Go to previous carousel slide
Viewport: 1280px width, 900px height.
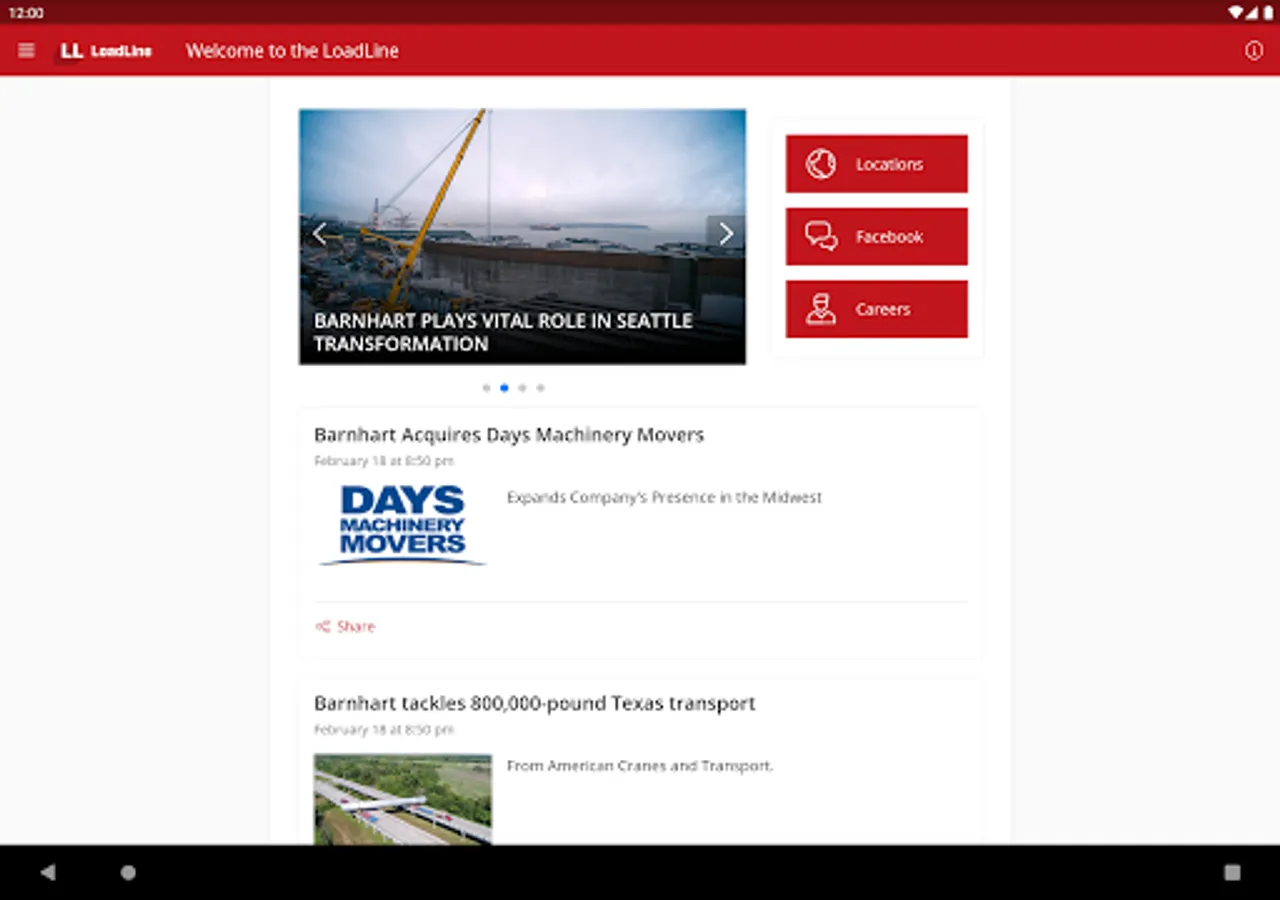(x=320, y=234)
